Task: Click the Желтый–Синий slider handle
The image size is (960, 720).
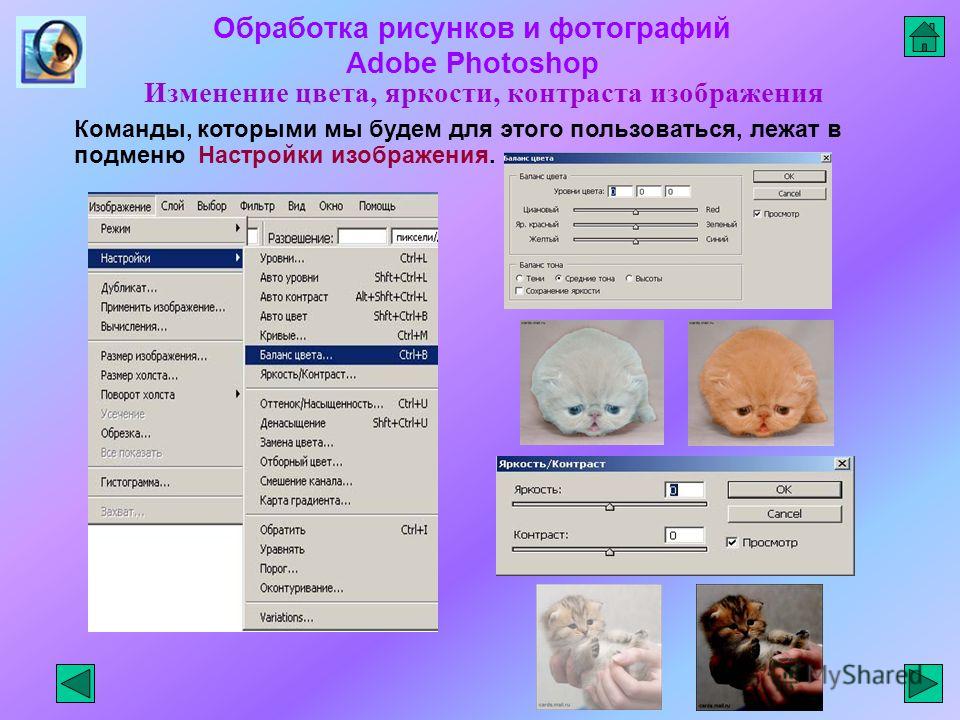Action: click(636, 241)
